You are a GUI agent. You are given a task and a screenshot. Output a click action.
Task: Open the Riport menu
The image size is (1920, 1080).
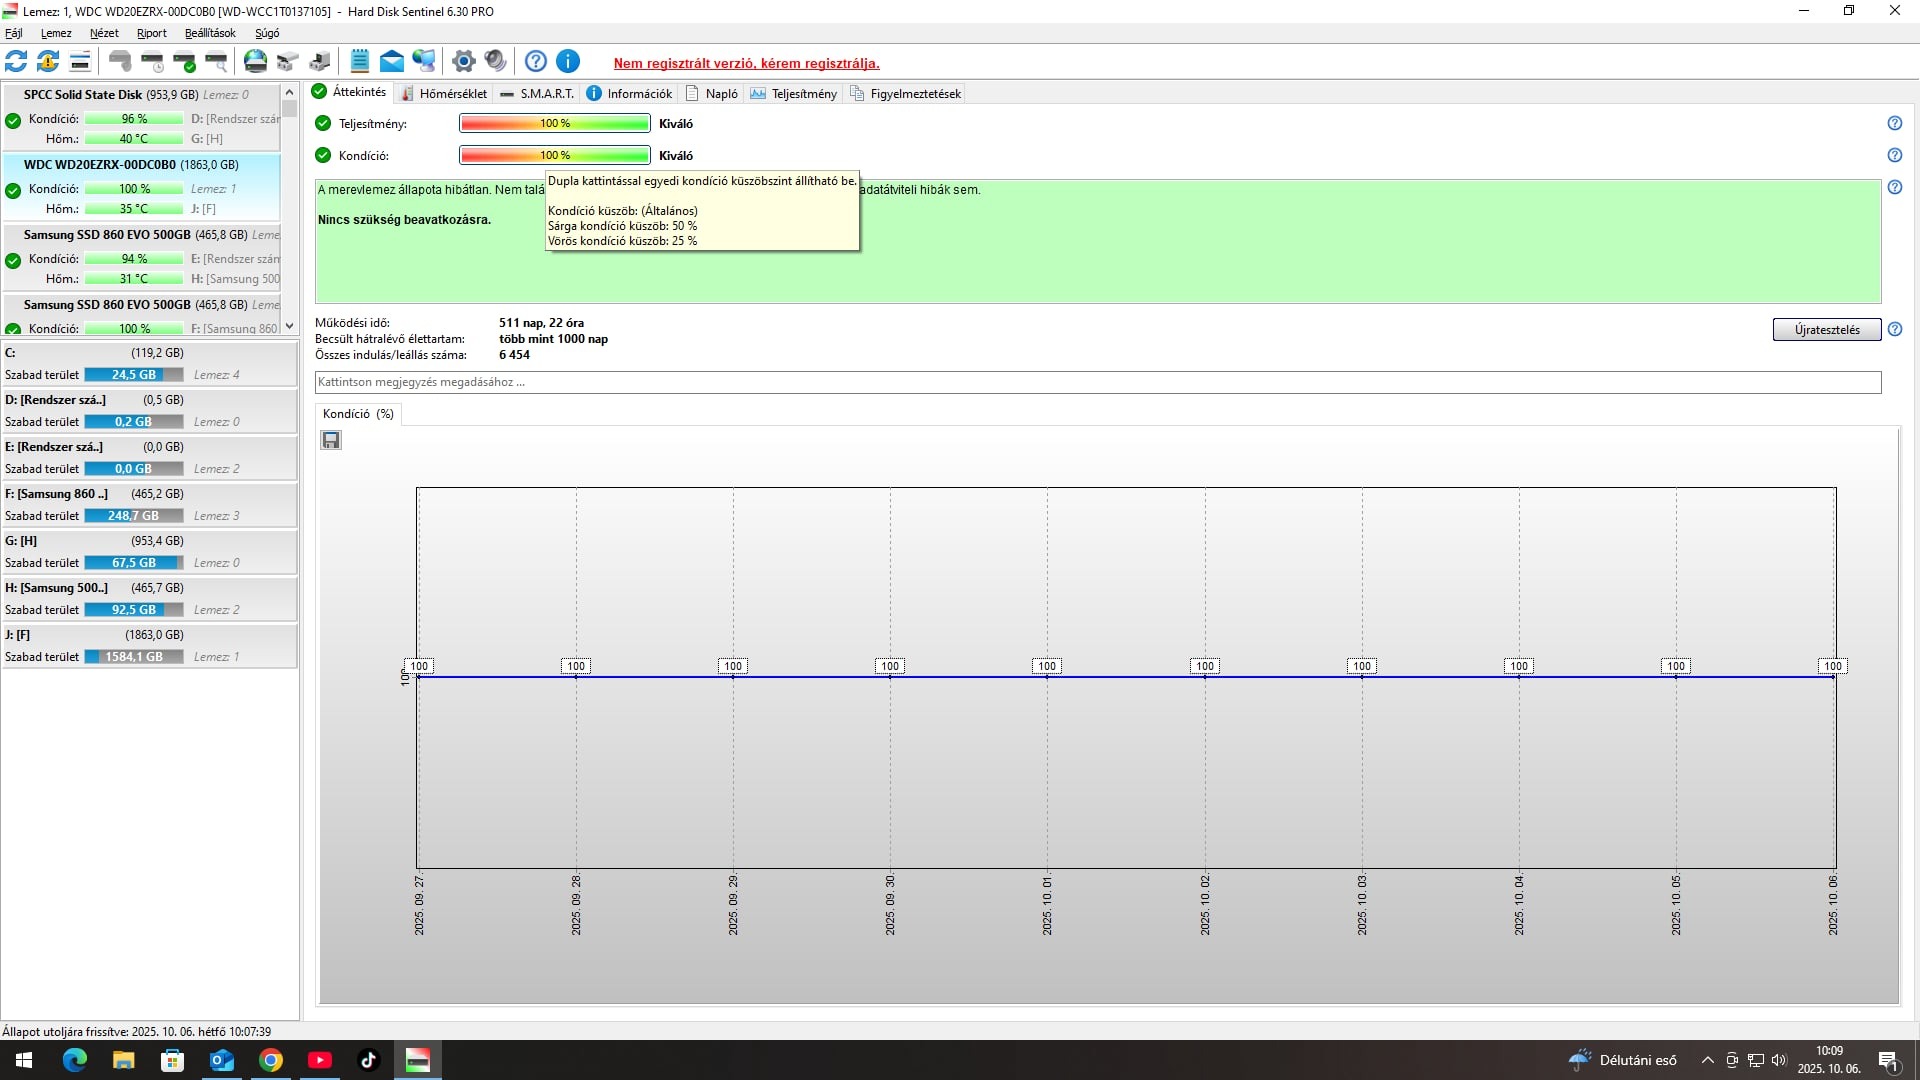pos(151,33)
